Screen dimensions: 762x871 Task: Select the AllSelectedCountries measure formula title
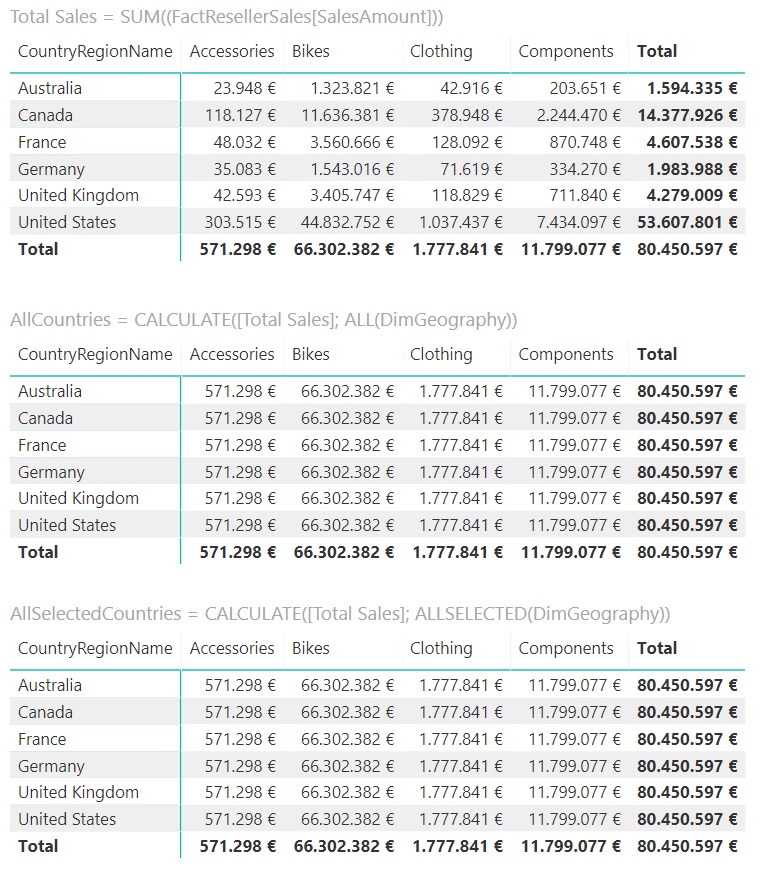[340, 614]
